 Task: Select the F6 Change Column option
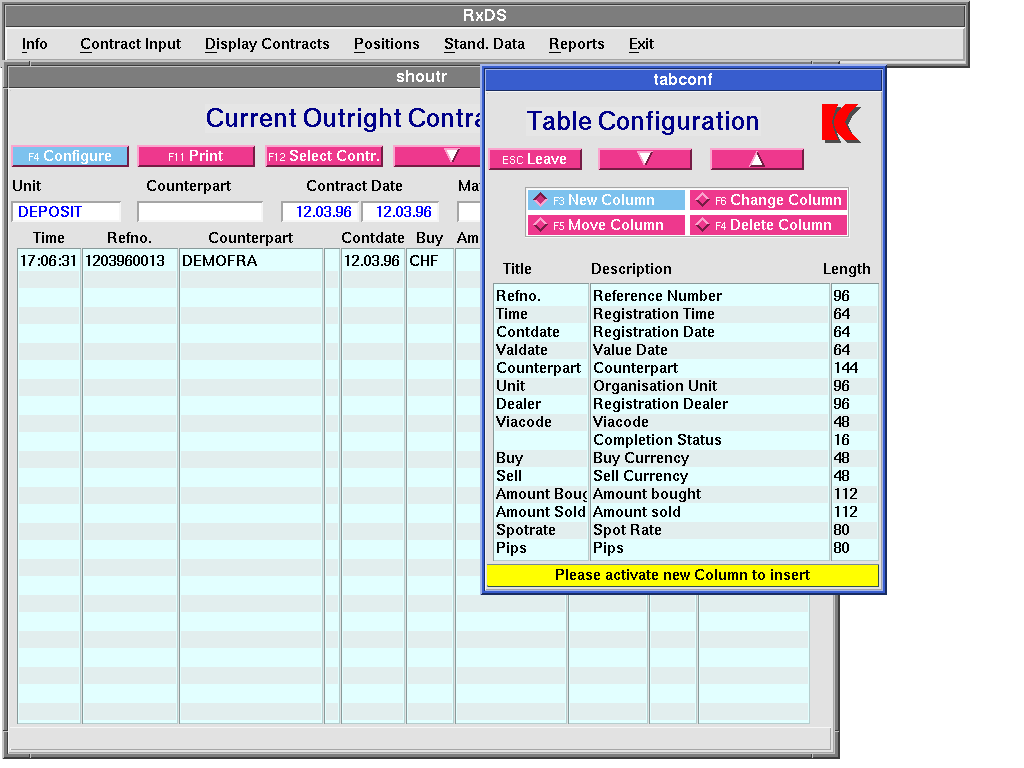click(769, 200)
